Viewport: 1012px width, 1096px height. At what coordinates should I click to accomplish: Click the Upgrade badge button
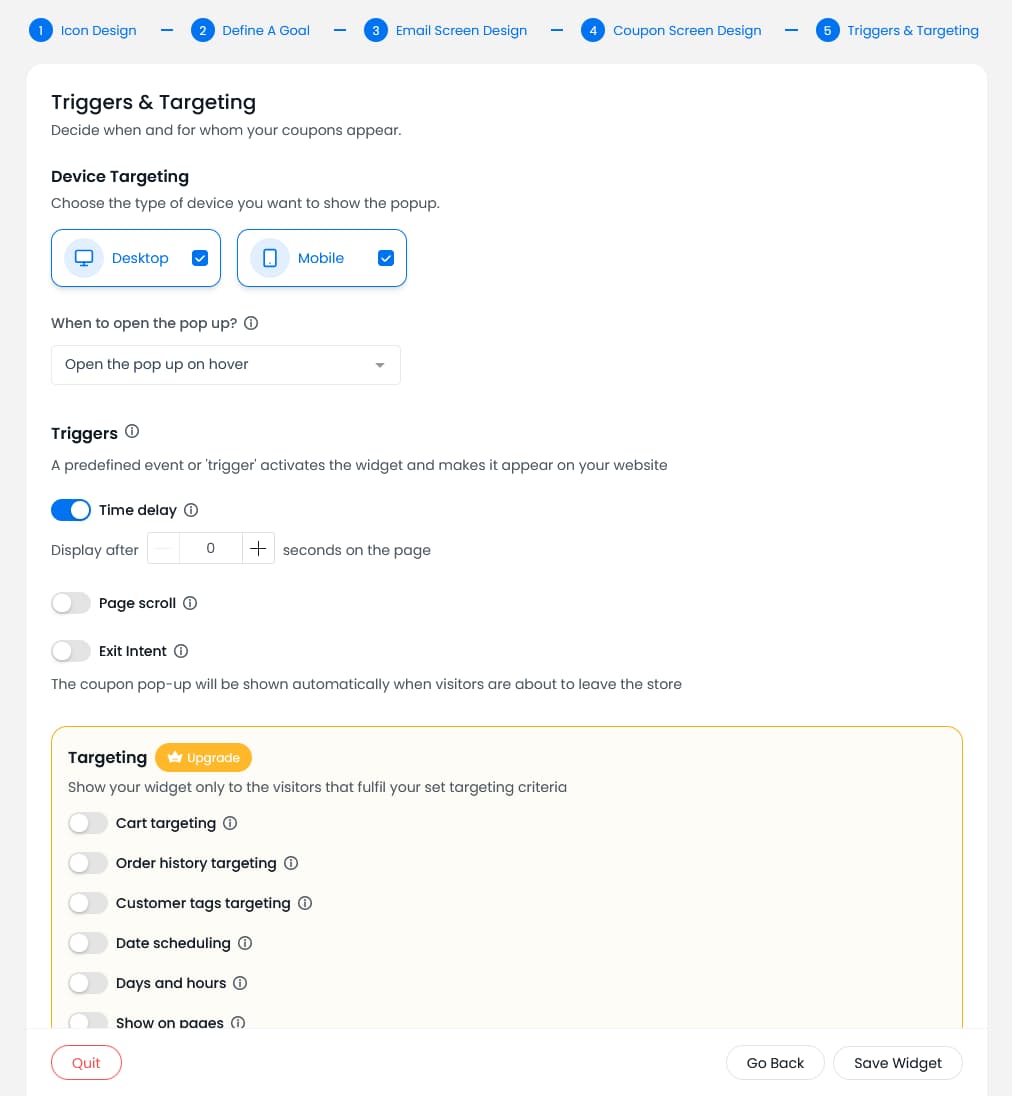click(x=204, y=758)
